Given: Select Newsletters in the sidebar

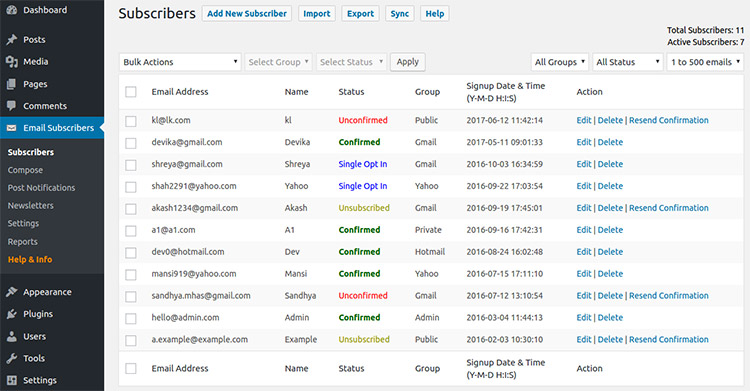Looking at the screenshot, I should pos(31,205).
